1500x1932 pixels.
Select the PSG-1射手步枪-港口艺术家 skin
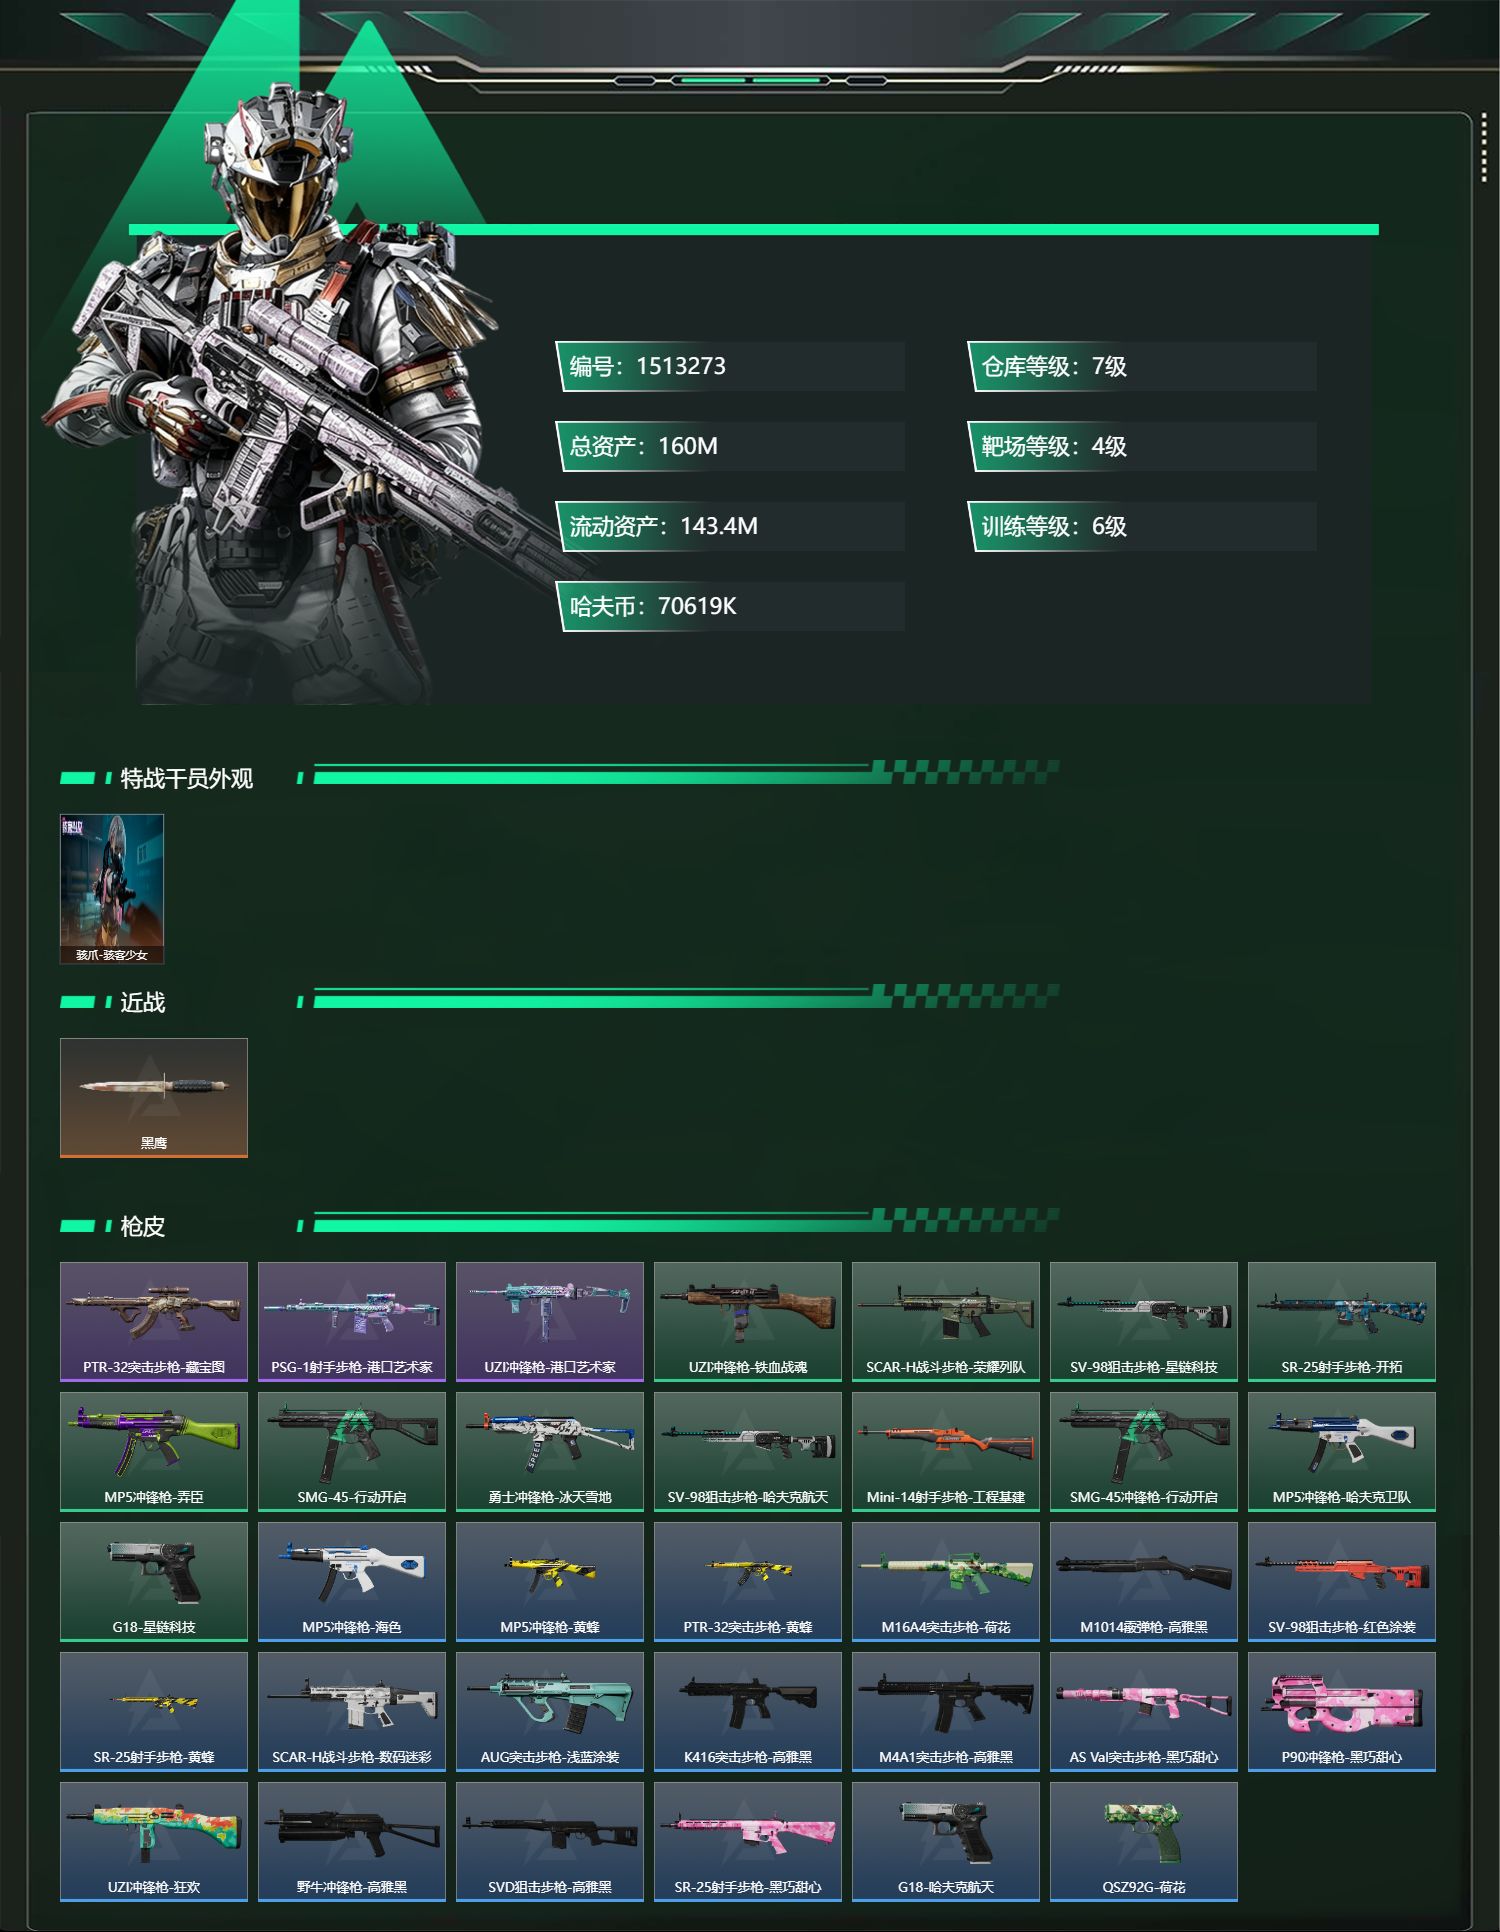pos(352,1321)
